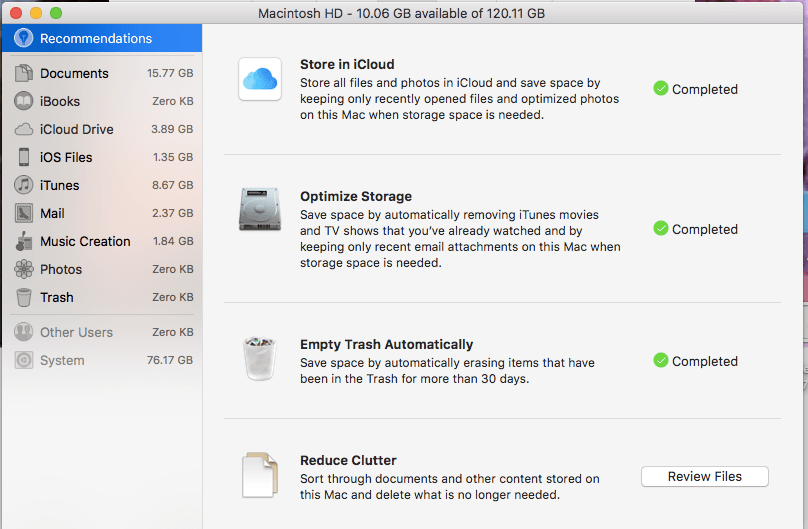Click the green checkmark for Optimize Storage
The height and width of the screenshot is (529, 808).
click(x=661, y=228)
